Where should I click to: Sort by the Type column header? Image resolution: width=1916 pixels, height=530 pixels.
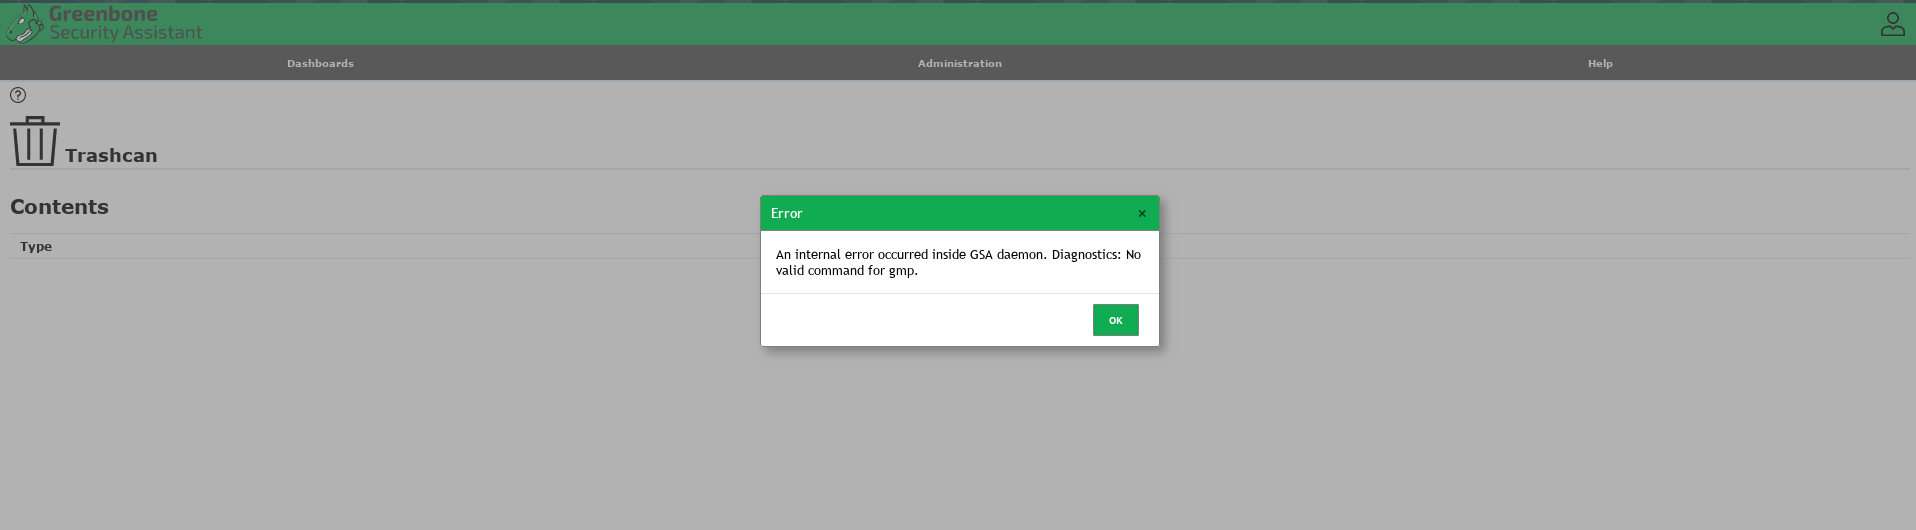click(x=36, y=246)
